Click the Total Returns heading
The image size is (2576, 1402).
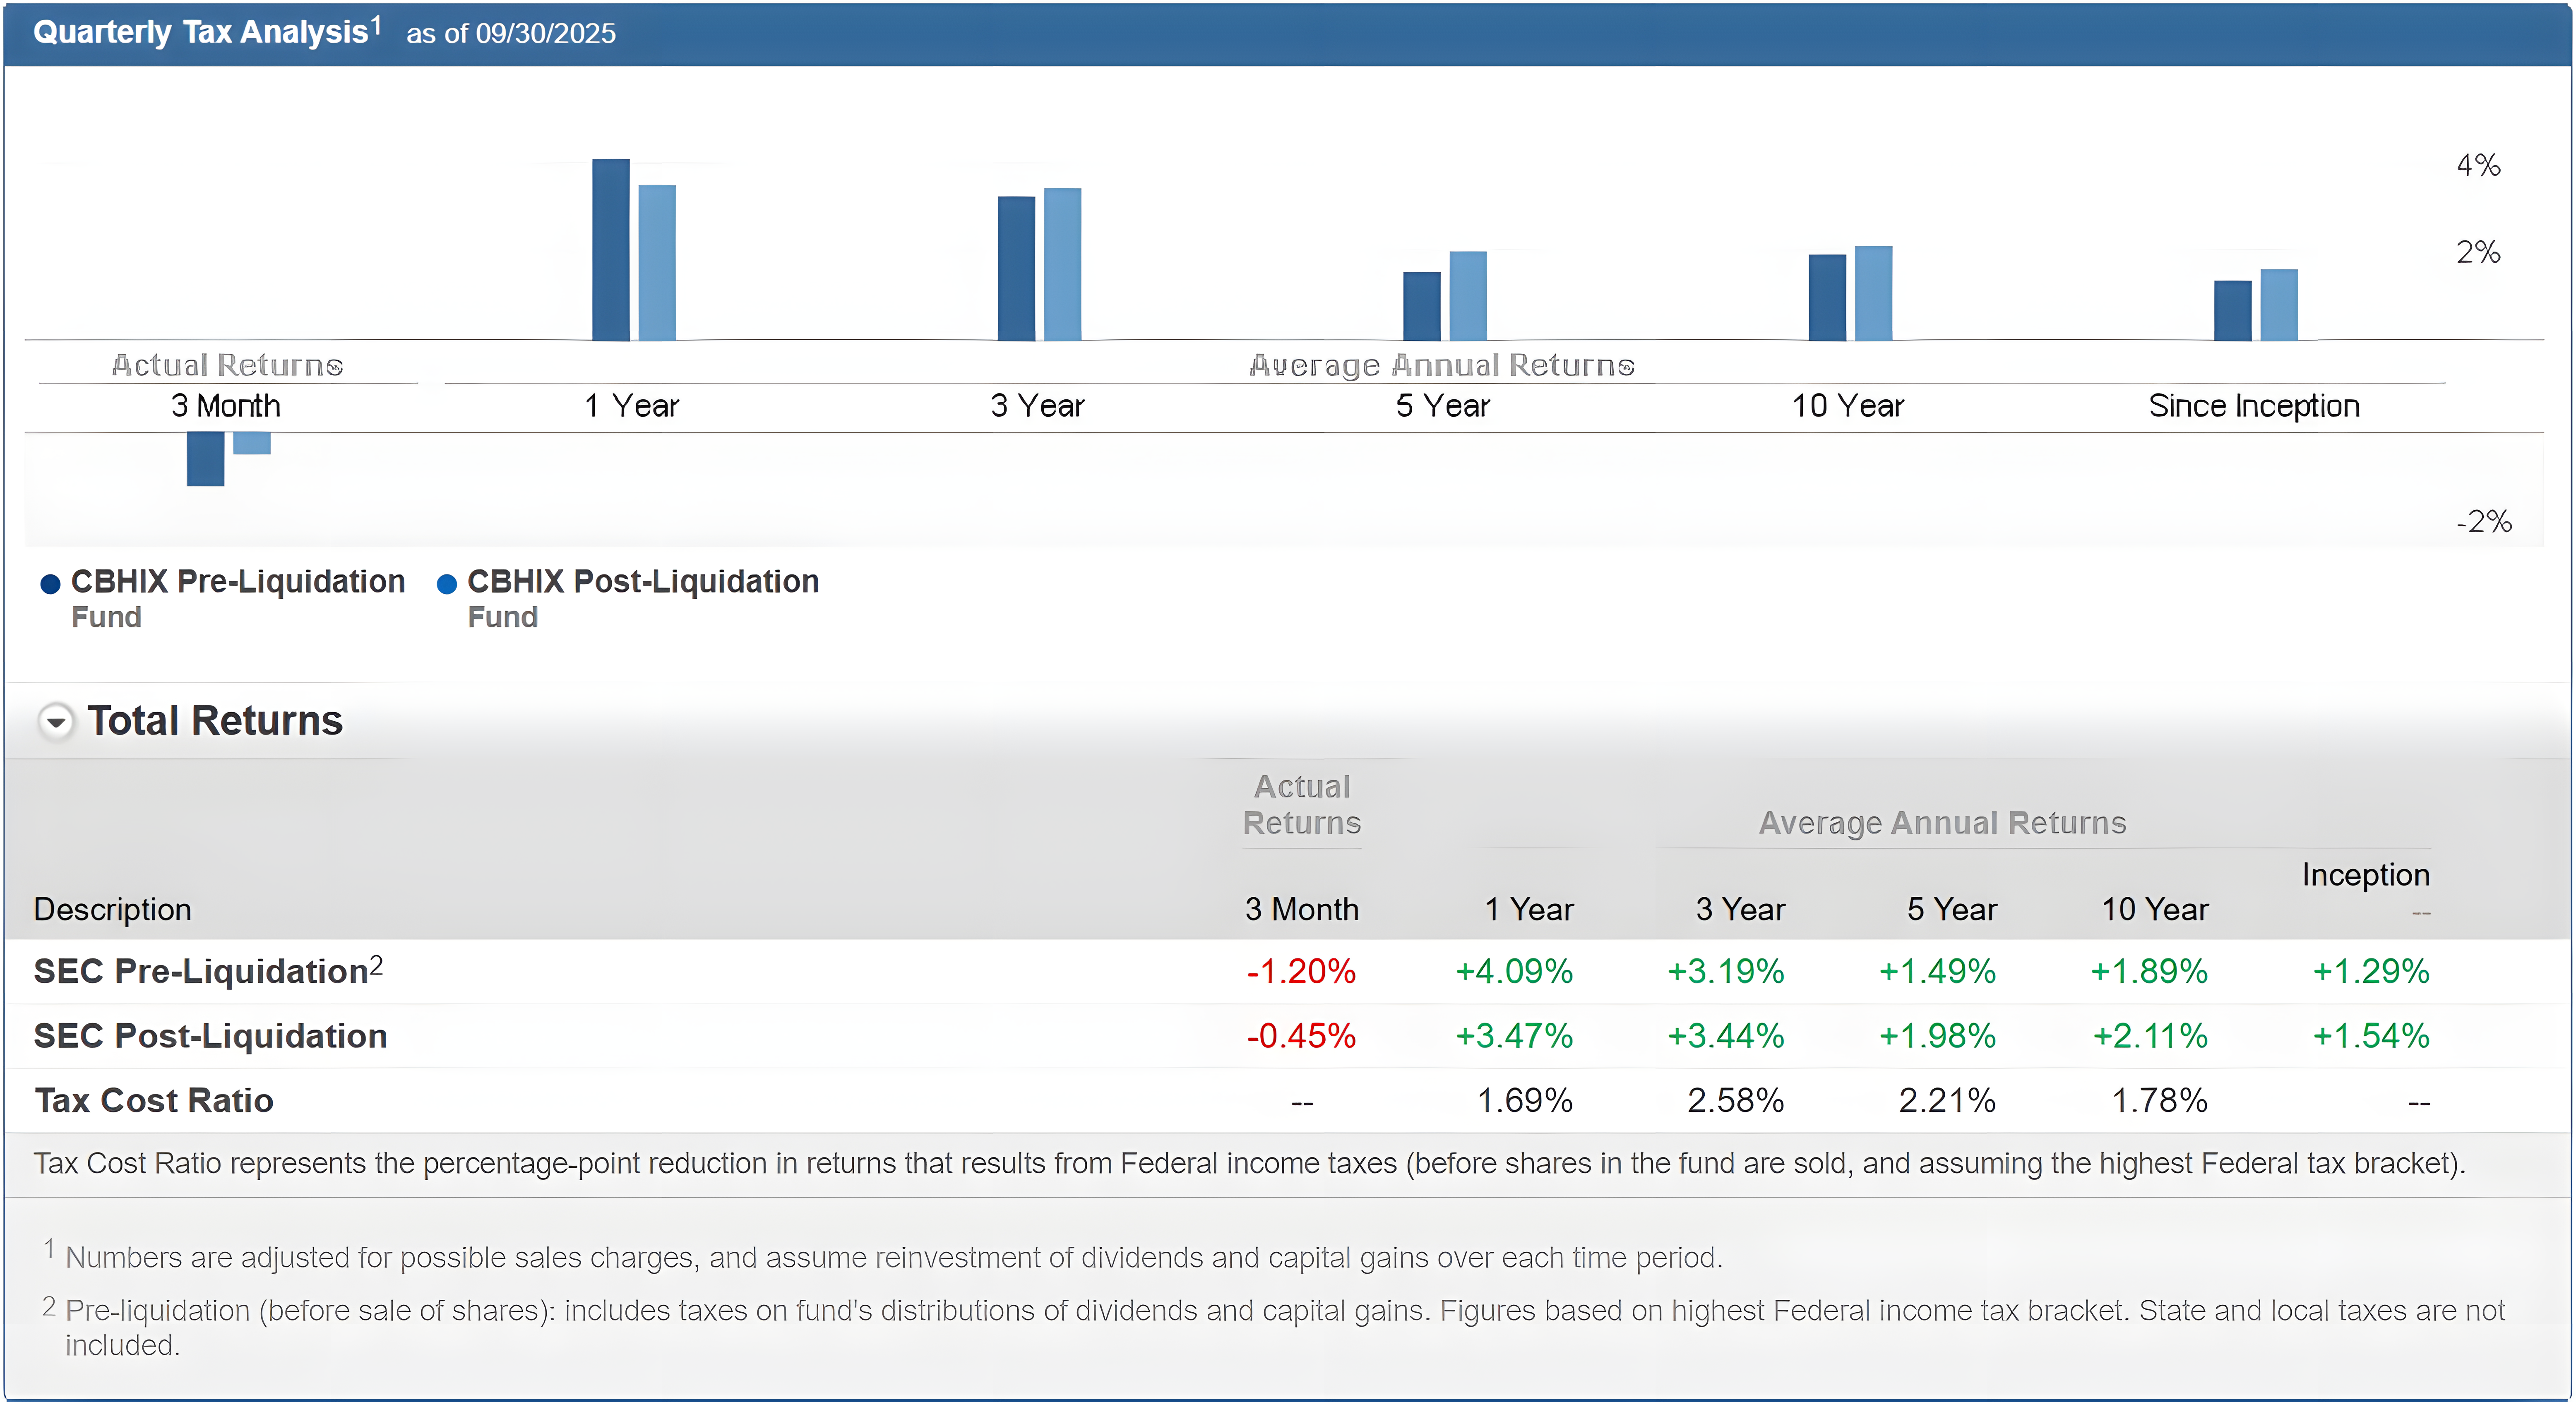[x=215, y=721]
